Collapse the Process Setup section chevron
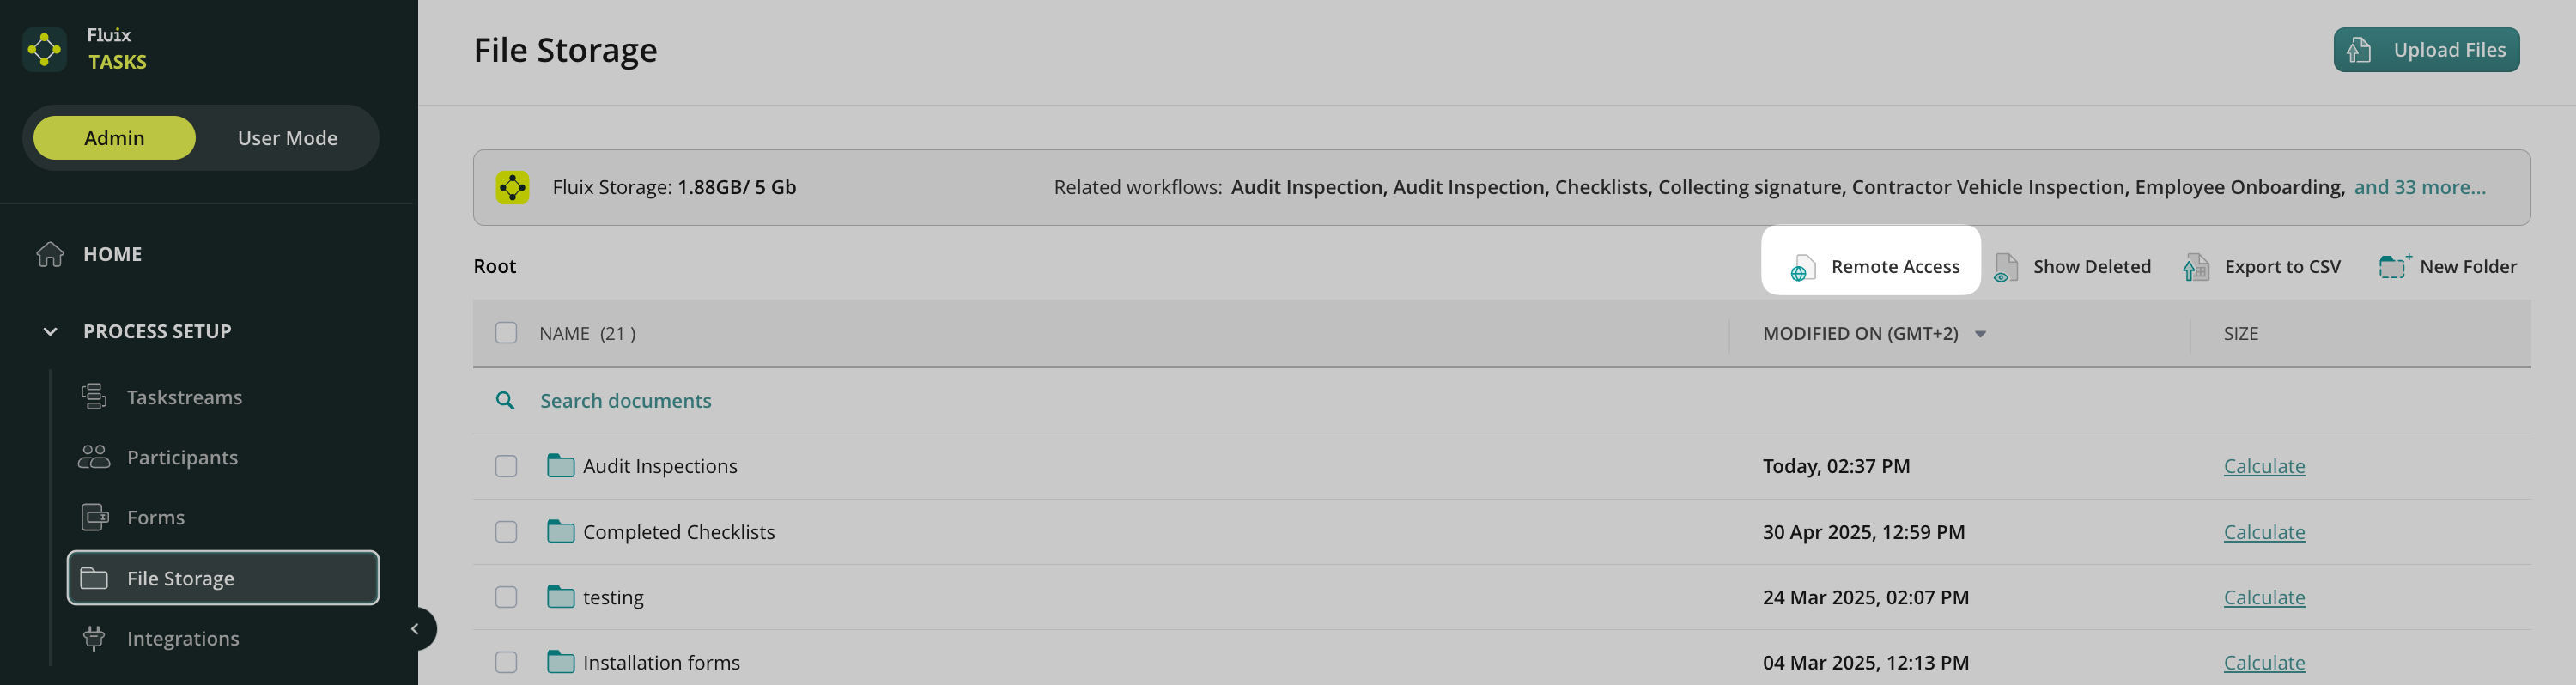 point(50,331)
